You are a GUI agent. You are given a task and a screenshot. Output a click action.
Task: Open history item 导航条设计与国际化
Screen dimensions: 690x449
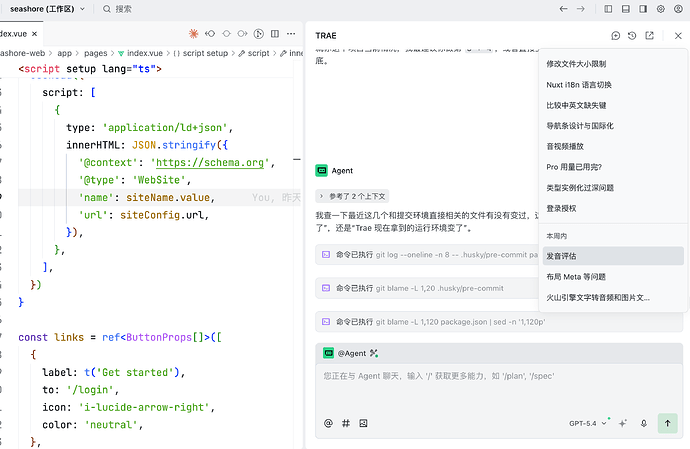click(x=613, y=126)
